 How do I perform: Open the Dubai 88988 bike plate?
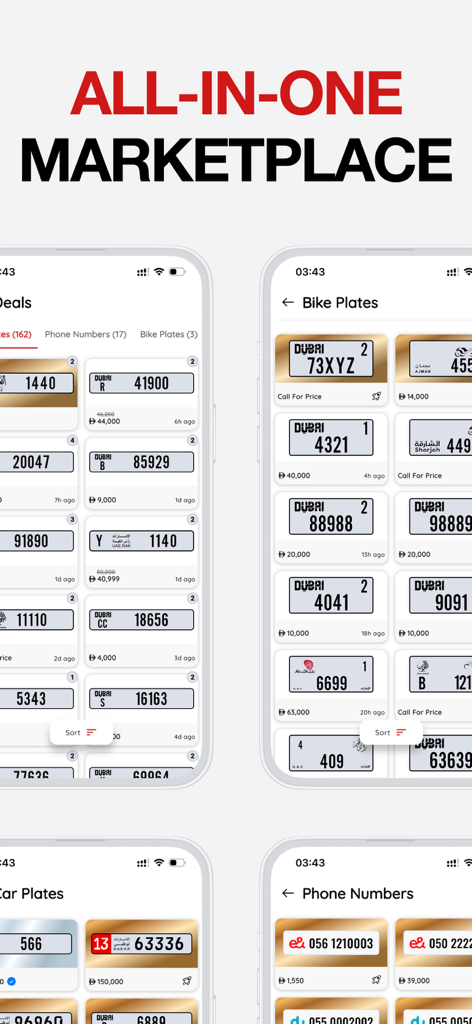pyautogui.click(x=331, y=528)
